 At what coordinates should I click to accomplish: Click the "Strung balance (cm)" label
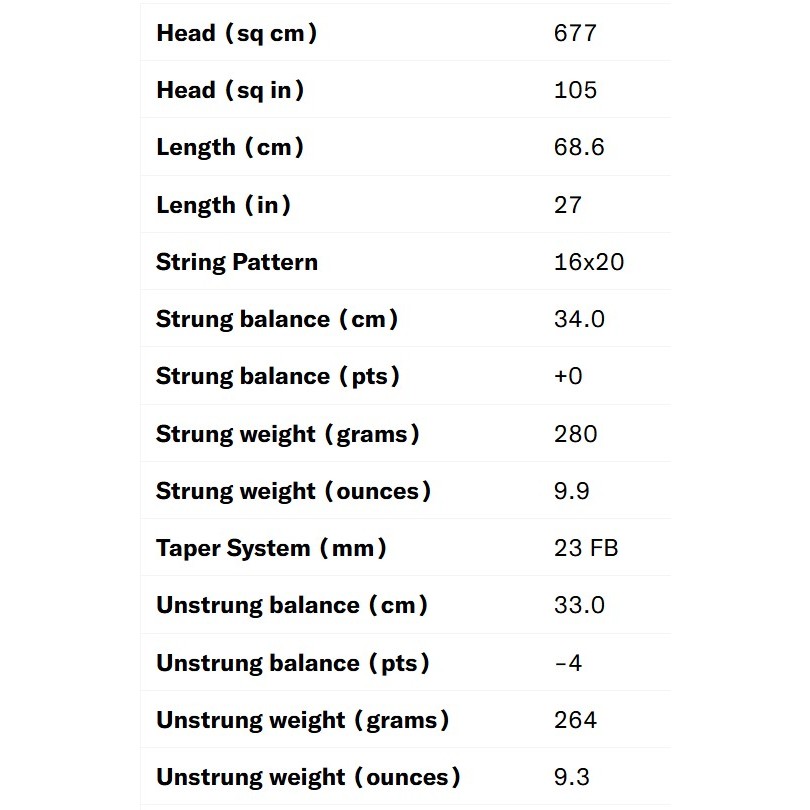coord(277,319)
